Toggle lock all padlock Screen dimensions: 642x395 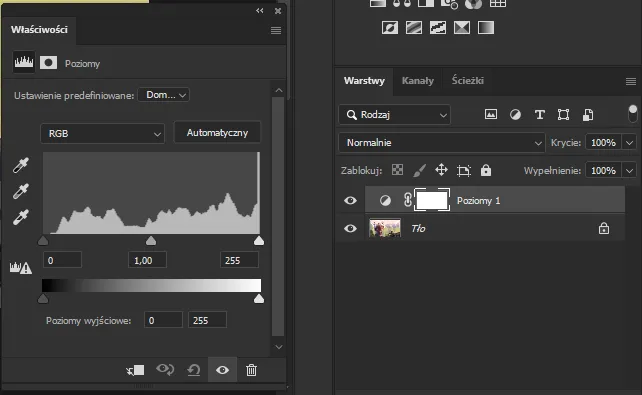click(x=486, y=170)
